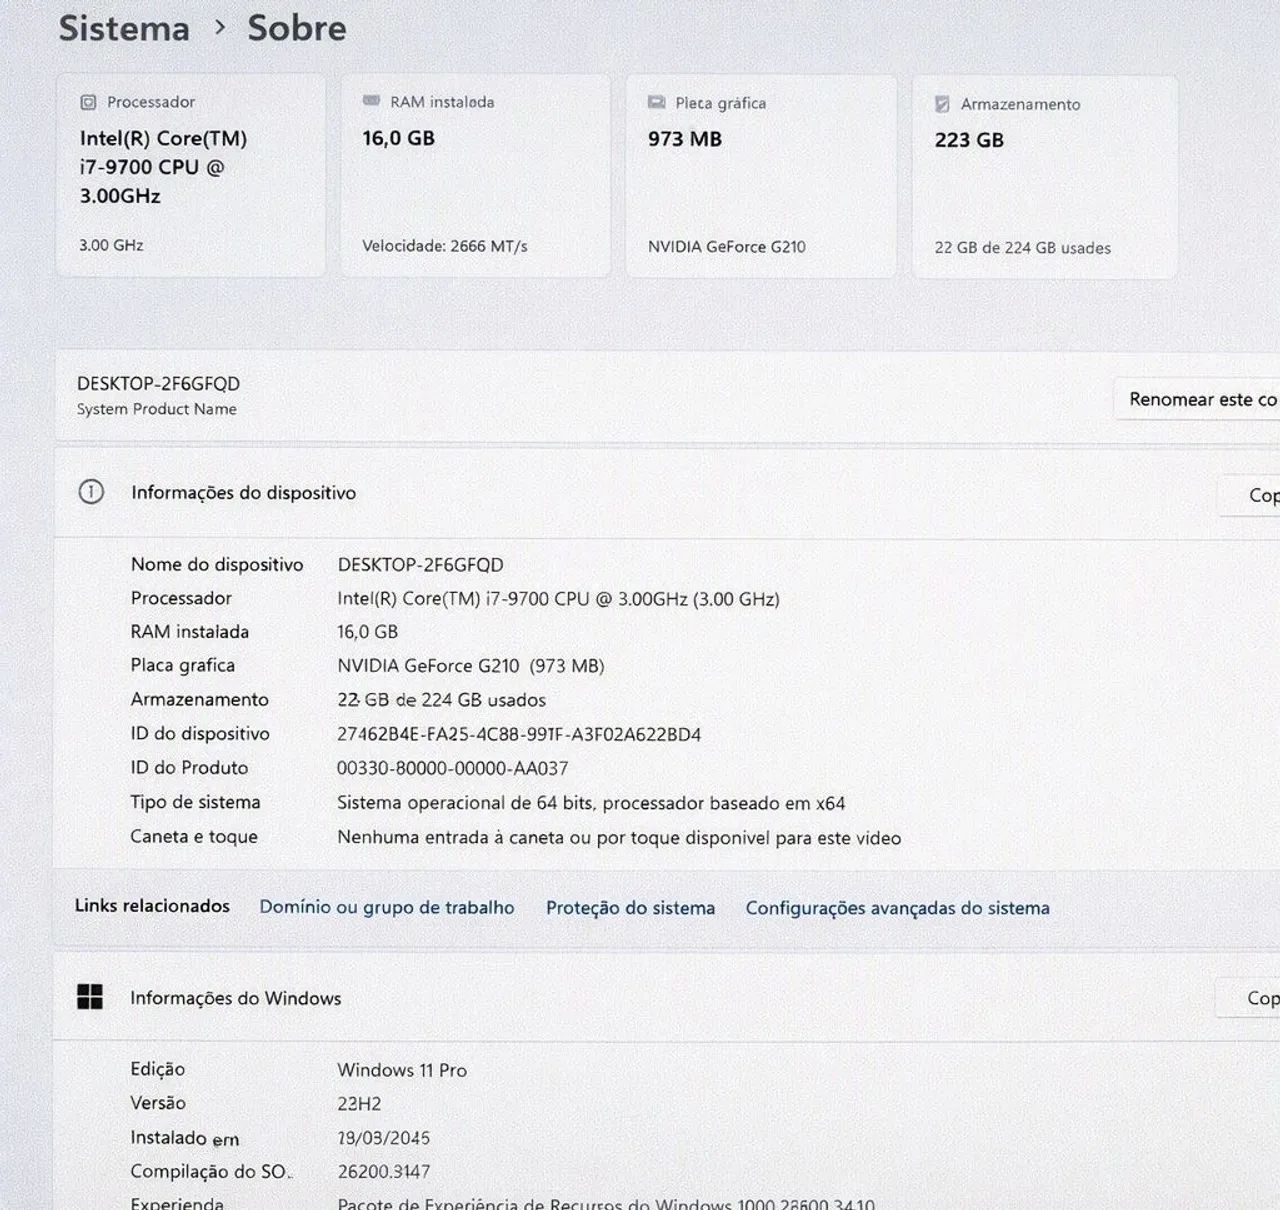Screen dimensions: 1280x1210
Task: Click the "Edição" row label
Action: [x=158, y=1069]
